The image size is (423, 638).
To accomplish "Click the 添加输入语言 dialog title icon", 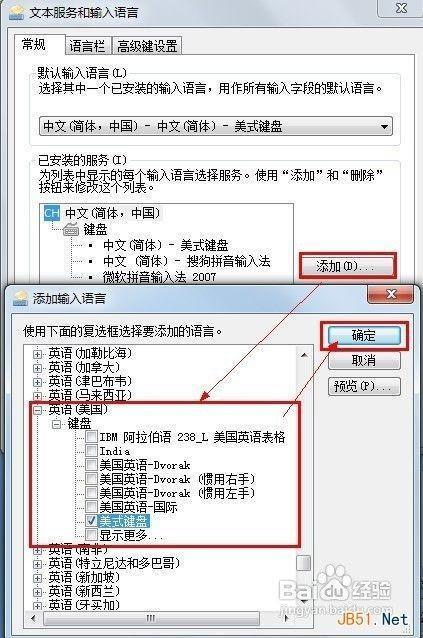I will pyautogui.click(x=20, y=298).
